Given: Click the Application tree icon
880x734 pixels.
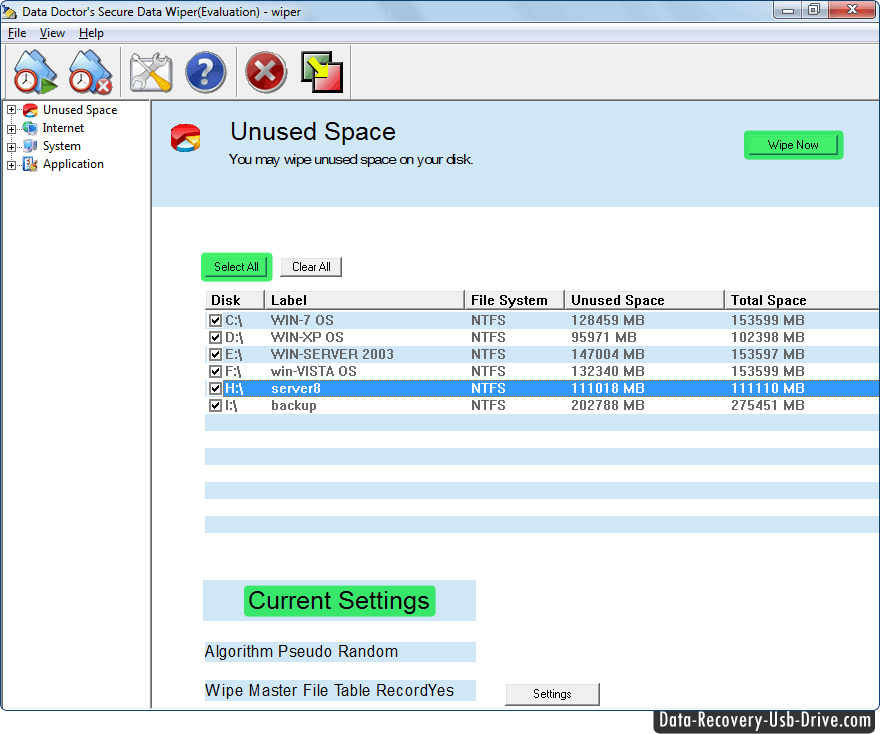Looking at the screenshot, I should point(30,164).
